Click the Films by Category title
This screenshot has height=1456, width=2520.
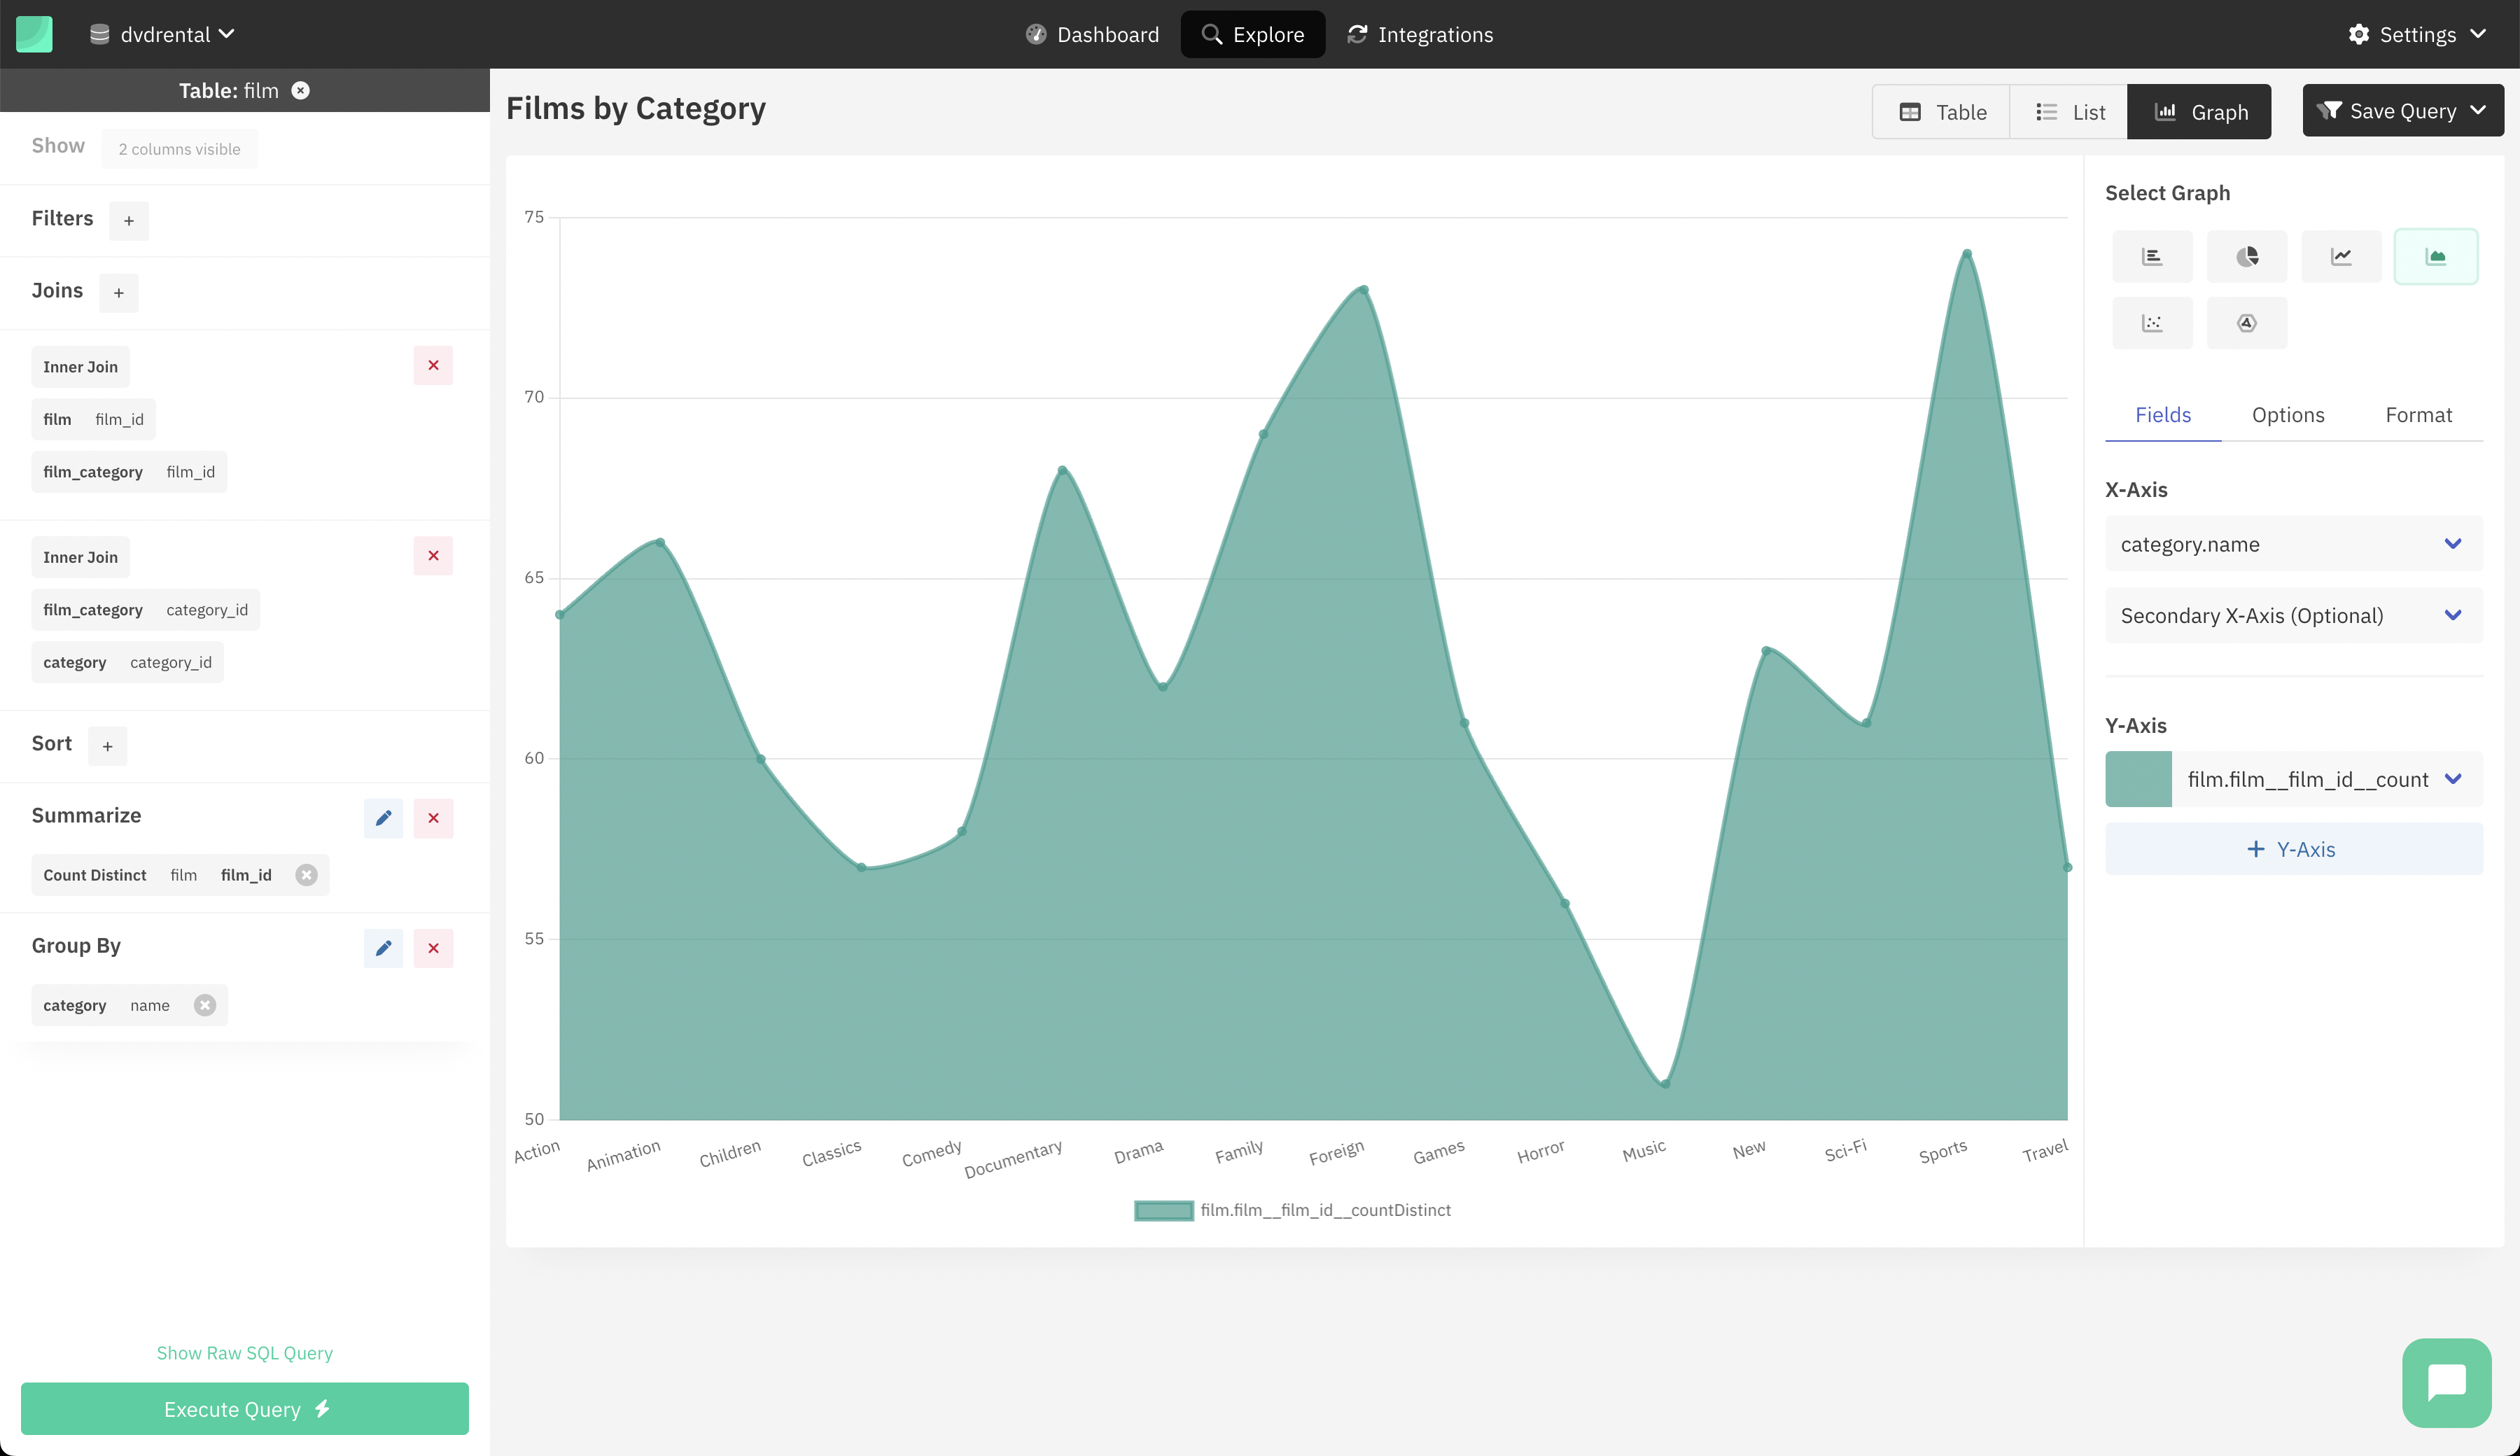(636, 108)
